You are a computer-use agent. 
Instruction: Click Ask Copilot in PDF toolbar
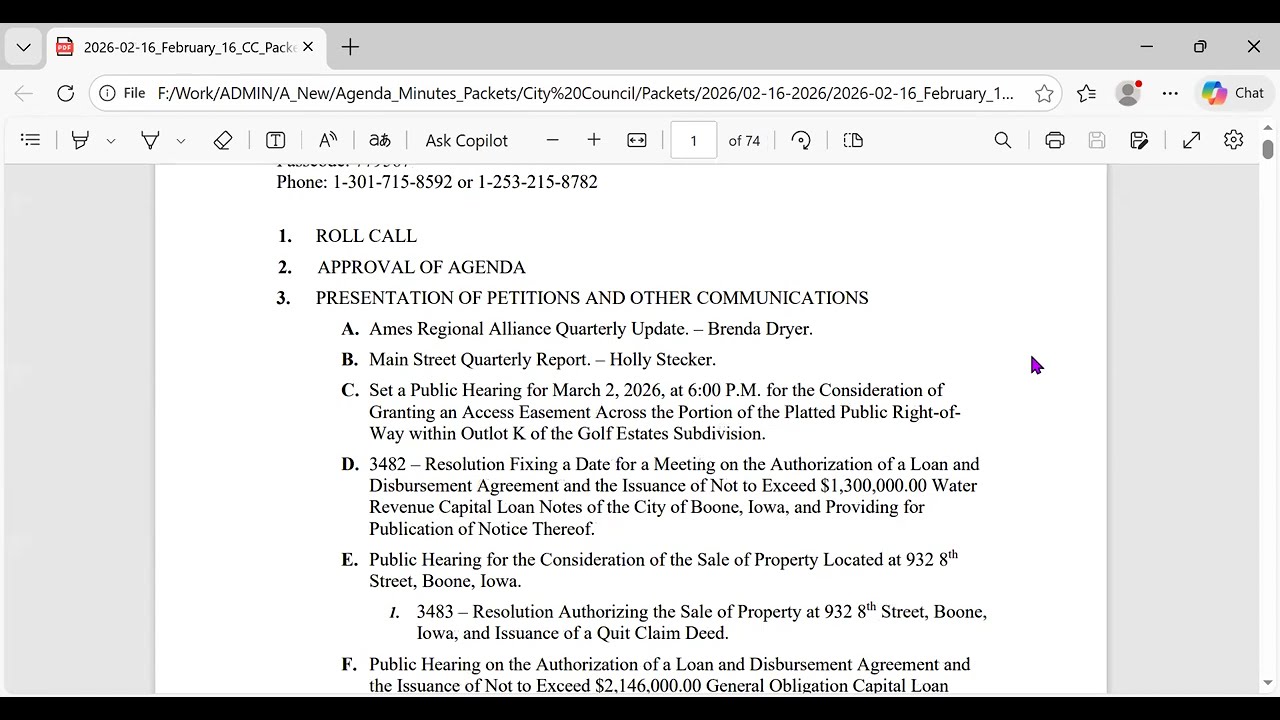coord(467,140)
